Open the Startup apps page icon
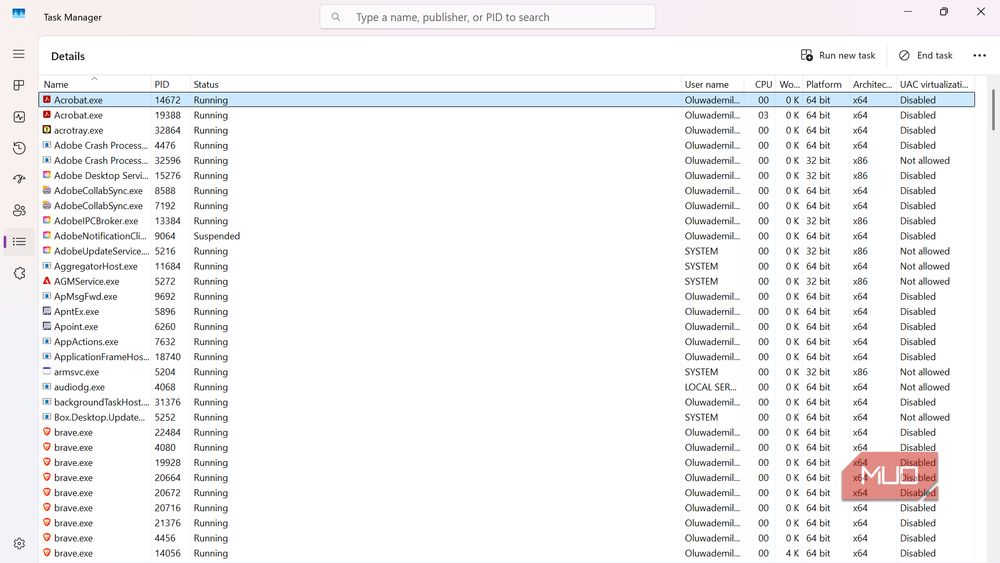1000x563 pixels. 19,179
